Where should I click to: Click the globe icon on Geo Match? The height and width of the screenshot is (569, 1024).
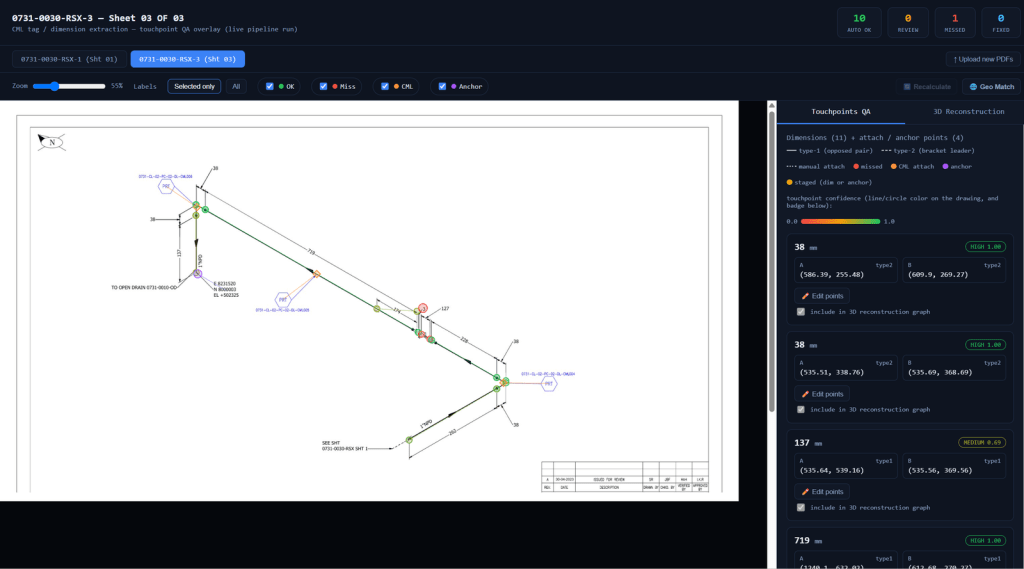coord(973,86)
